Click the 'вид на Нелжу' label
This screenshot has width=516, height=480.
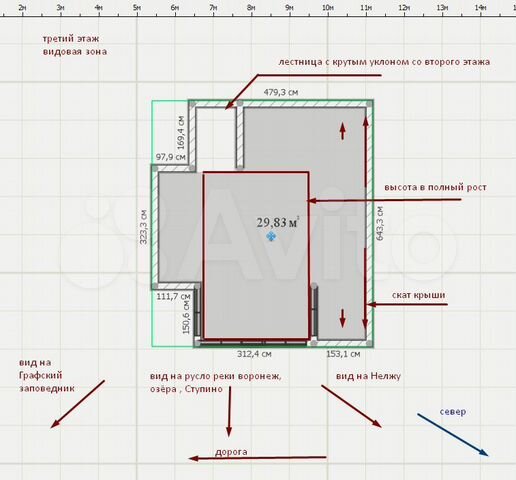pyautogui.click(x=368, y=376)
